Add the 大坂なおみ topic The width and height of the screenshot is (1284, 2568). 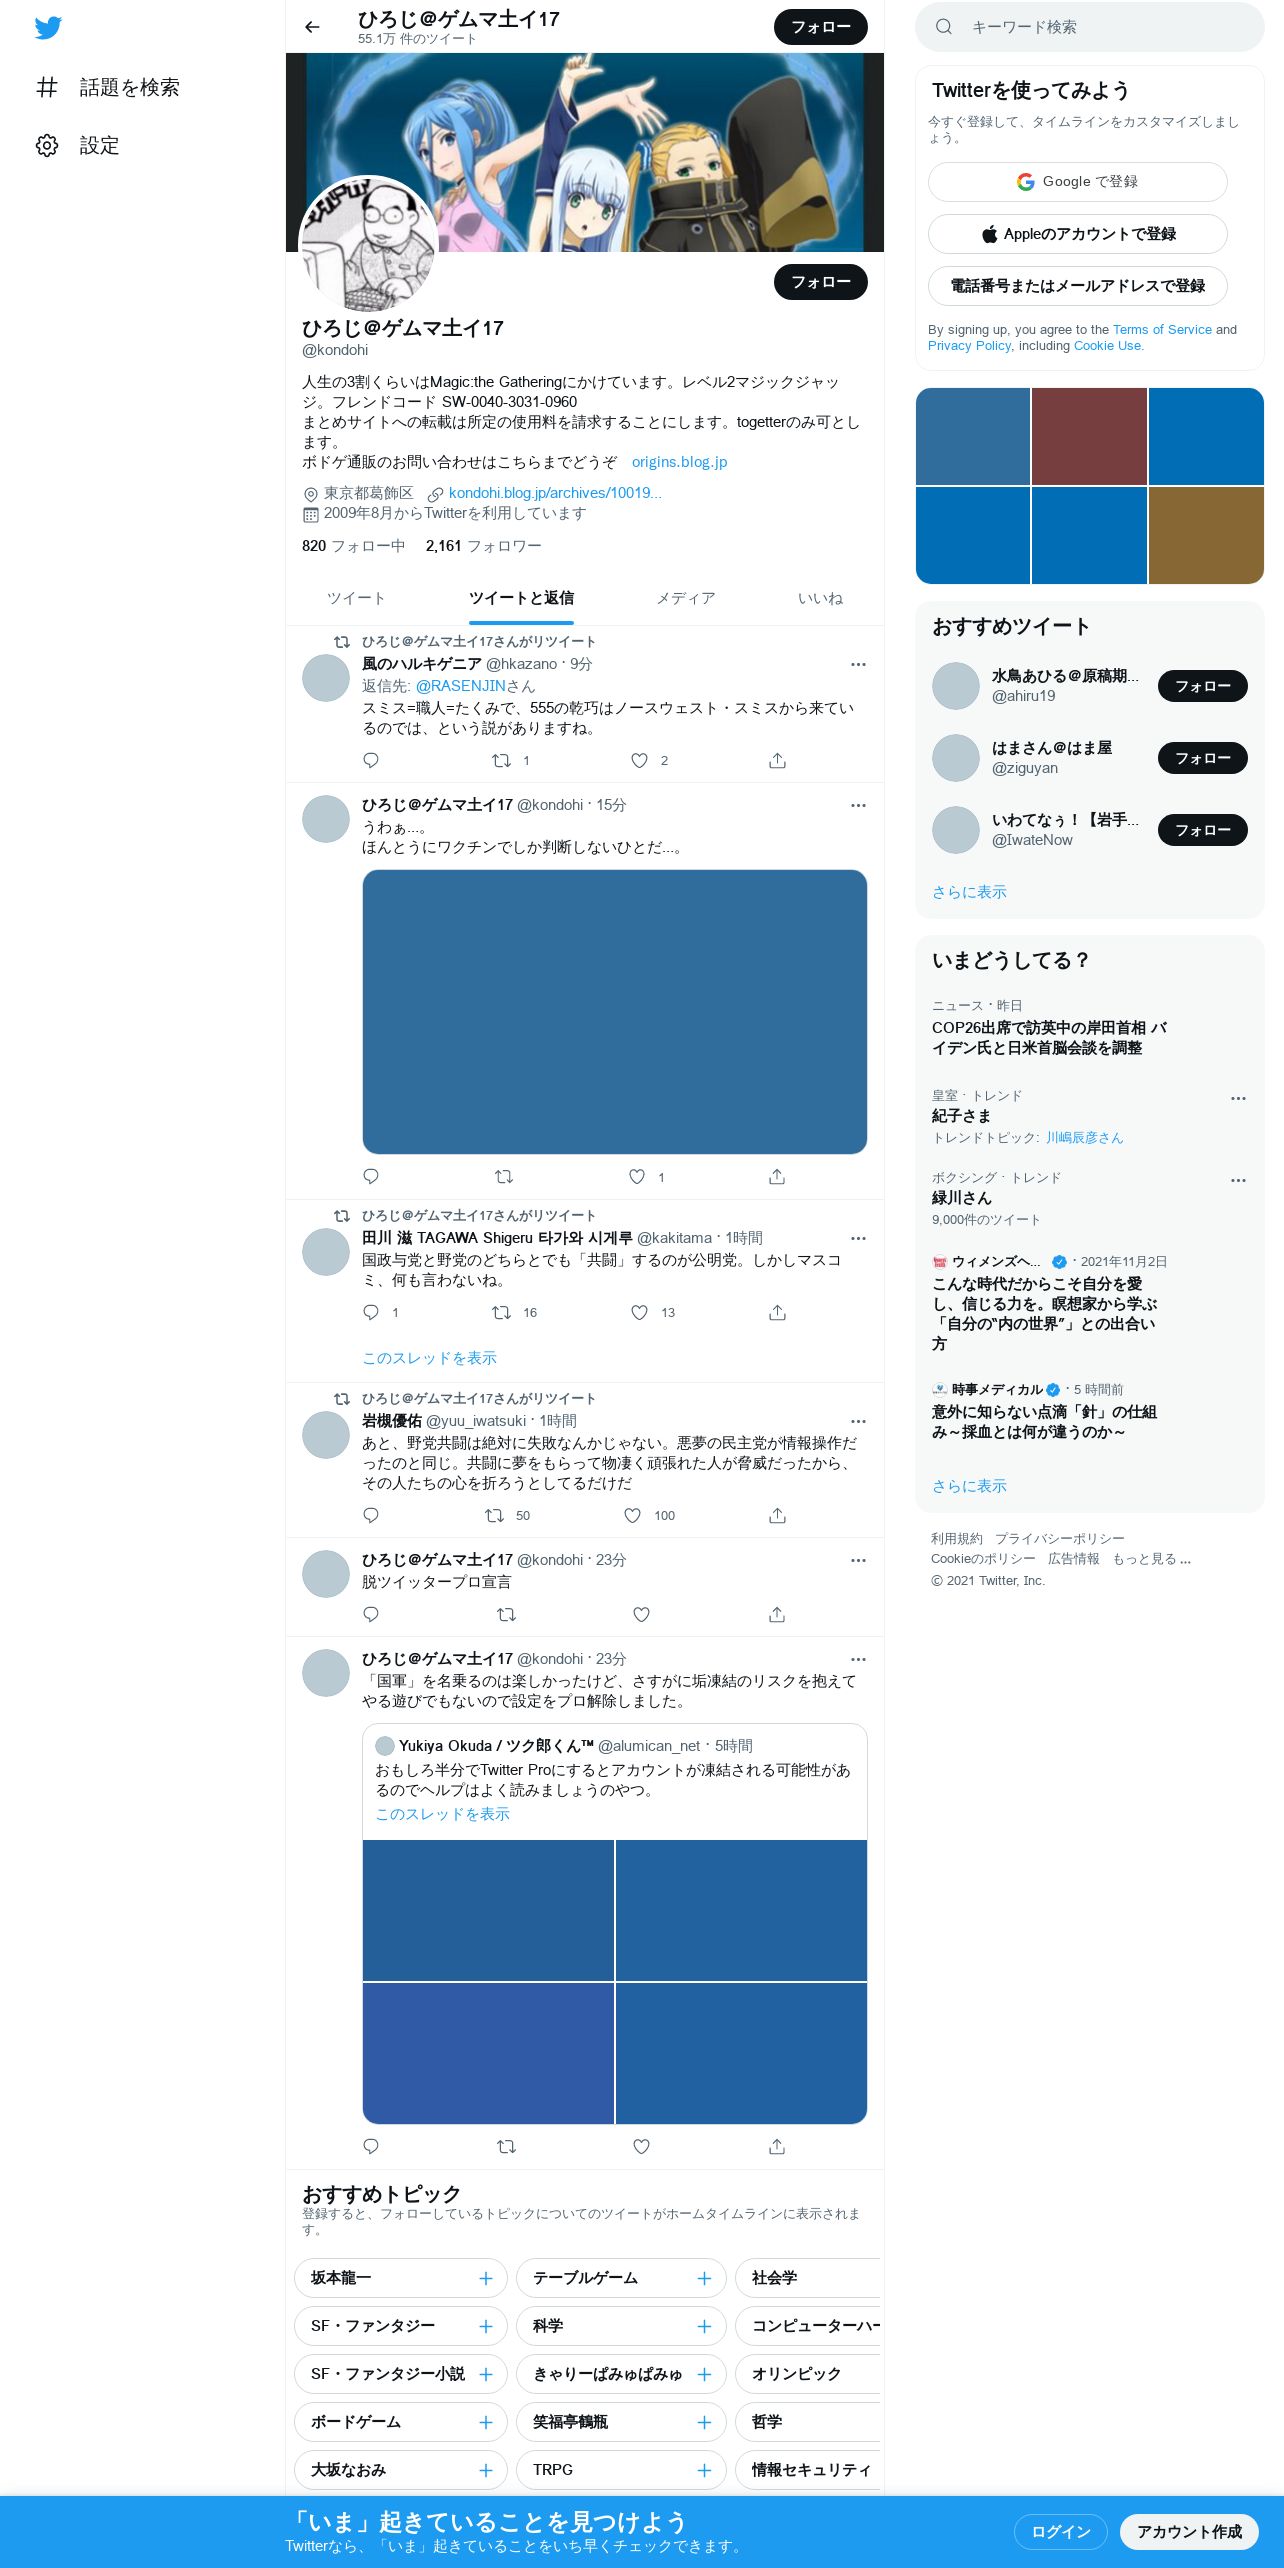click(x=486, y=2470)
